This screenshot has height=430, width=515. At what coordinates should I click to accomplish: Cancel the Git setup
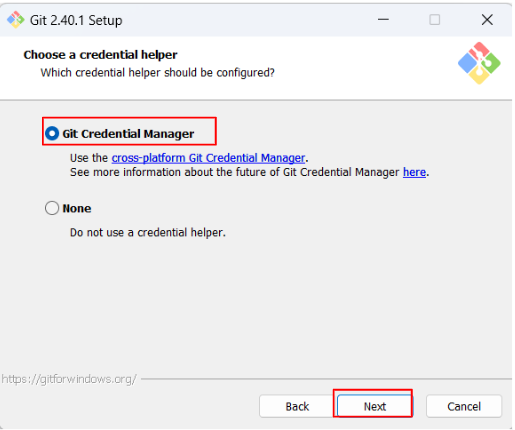click(x=464, y=406)
